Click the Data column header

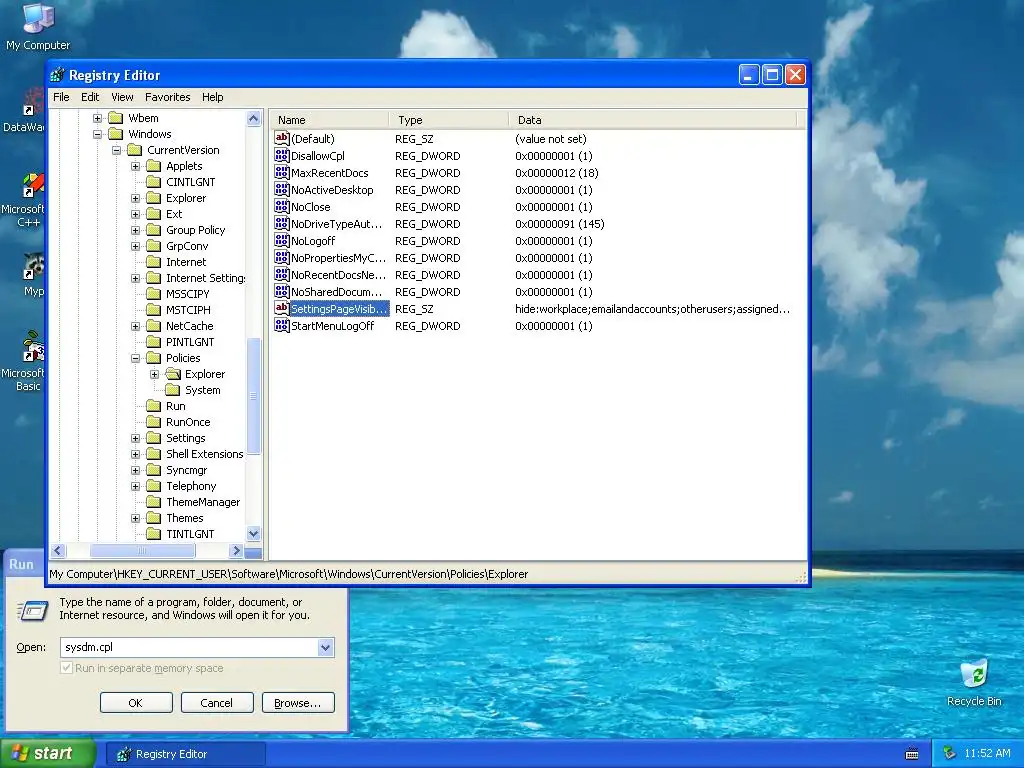(x=653, y=120)
